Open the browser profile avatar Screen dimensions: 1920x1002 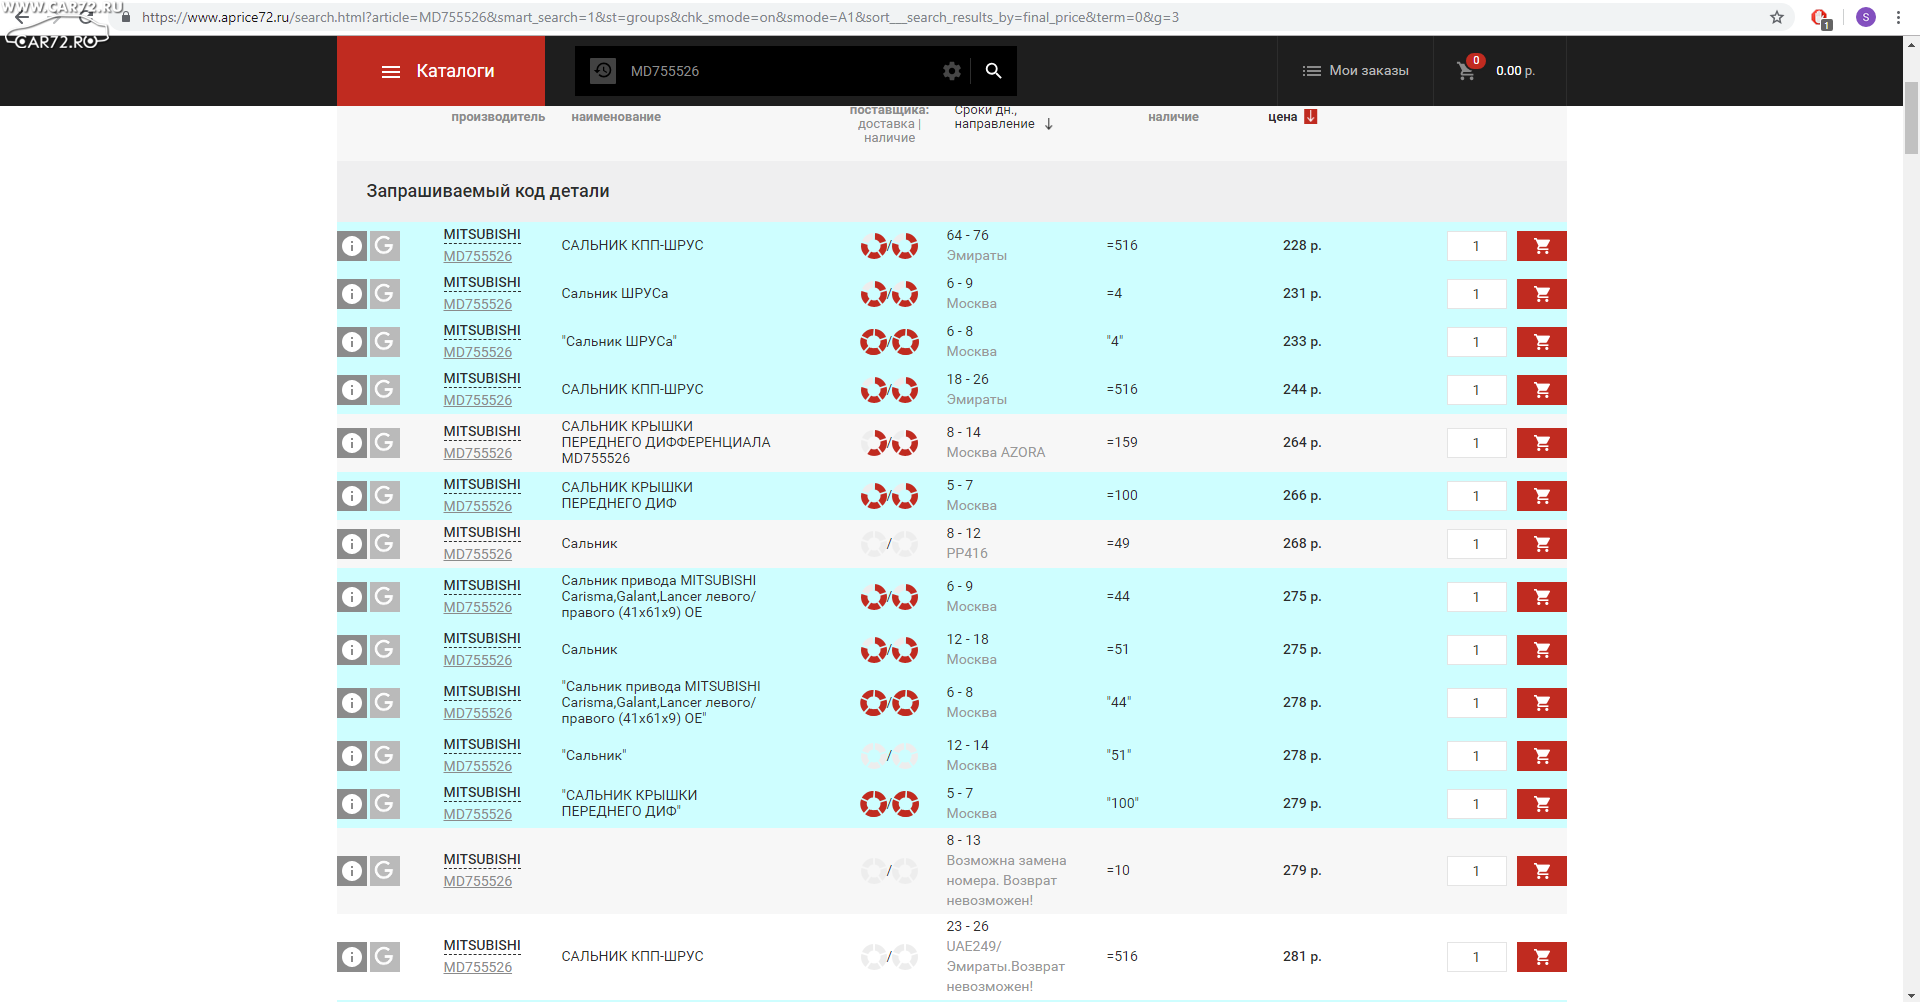tap(1866, 17)
